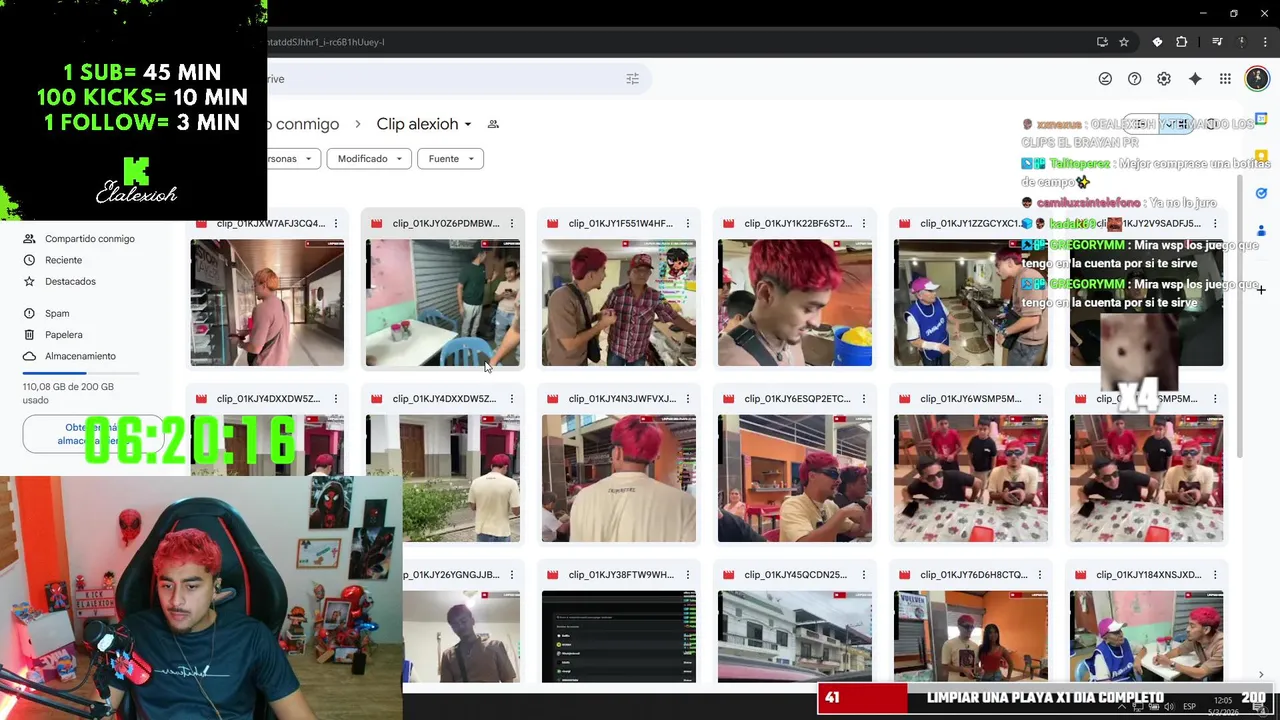Open thumbnail of clip_01KJY76D6H8CTQ

[971, 636]
